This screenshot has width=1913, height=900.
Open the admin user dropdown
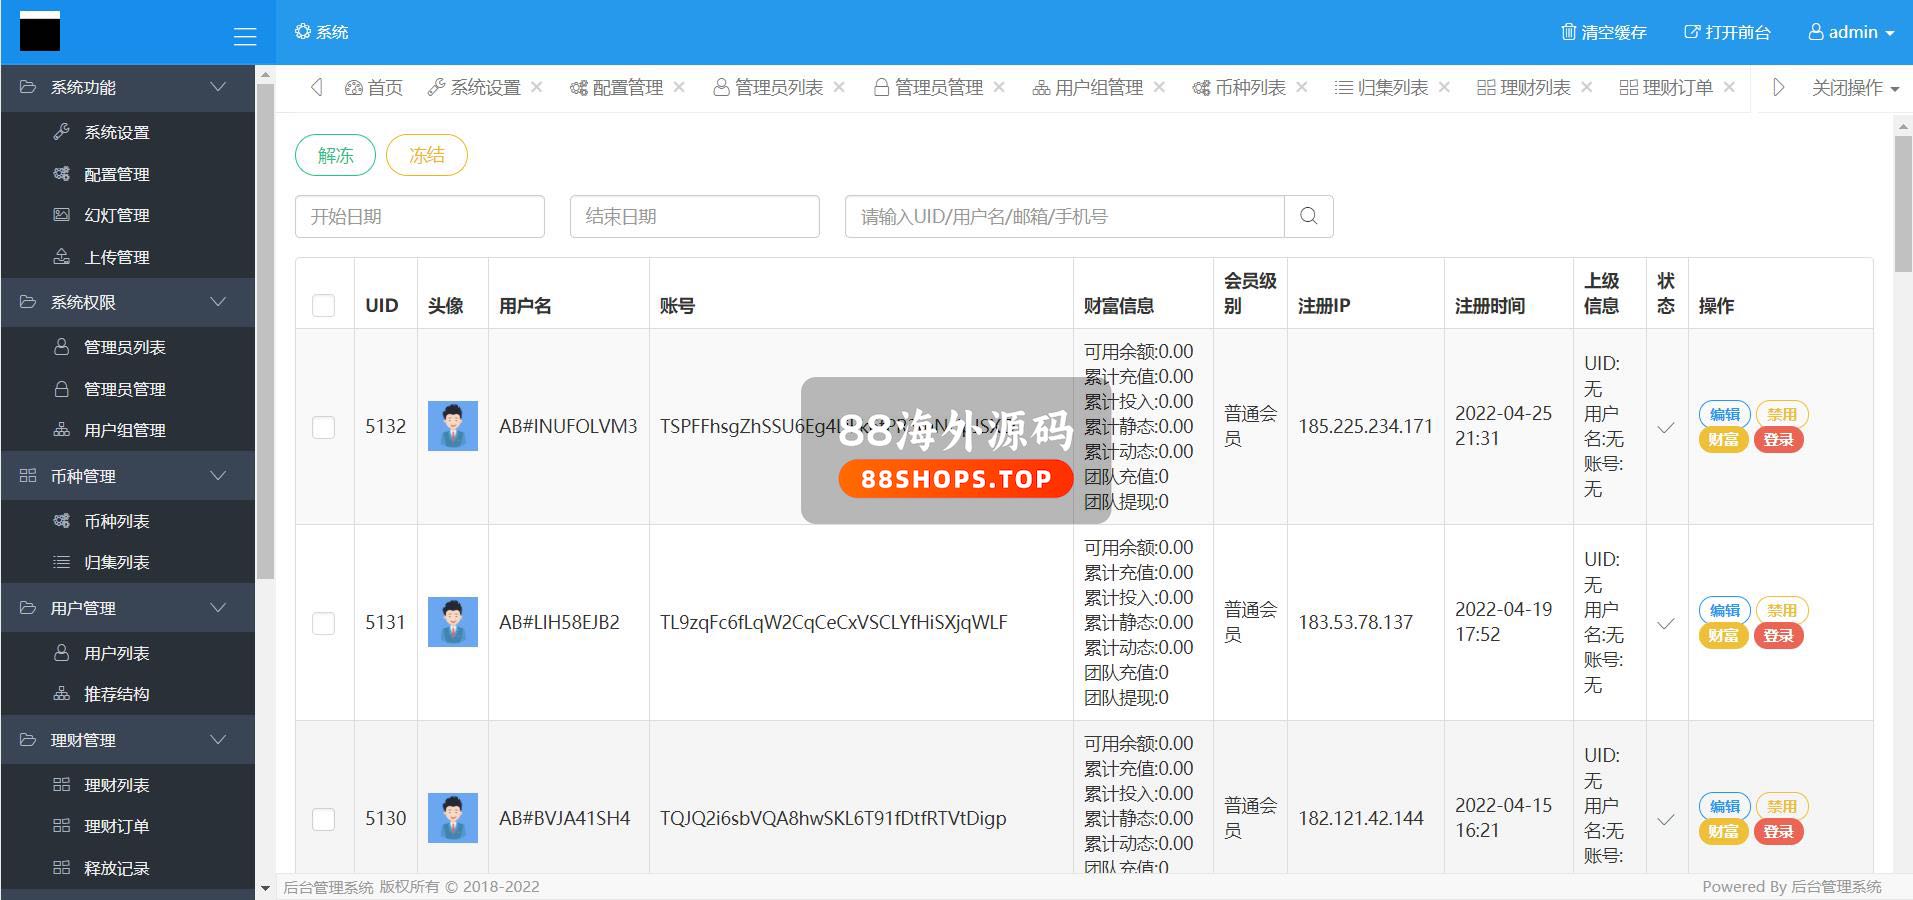pos(1851,32)
